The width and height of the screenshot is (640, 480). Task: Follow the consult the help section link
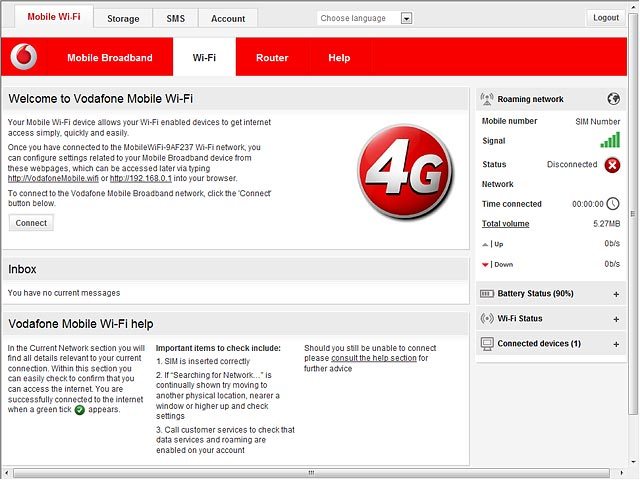pos(373,358)
